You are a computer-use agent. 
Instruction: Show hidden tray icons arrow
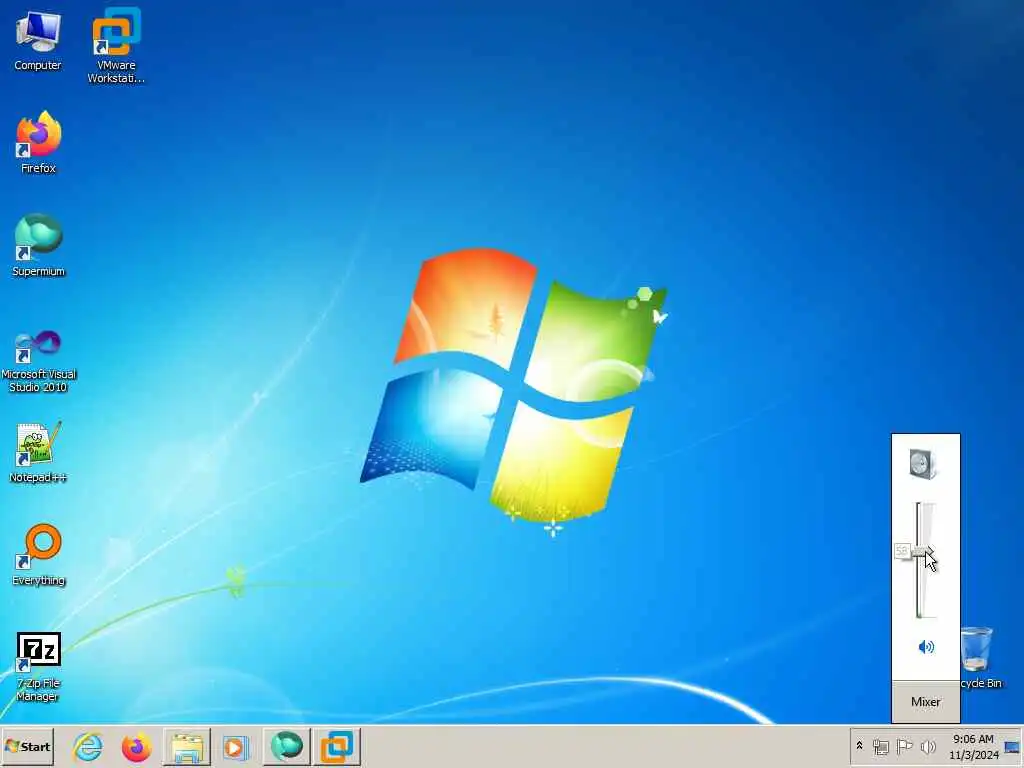pyautogui.click(x=859, y=746)
